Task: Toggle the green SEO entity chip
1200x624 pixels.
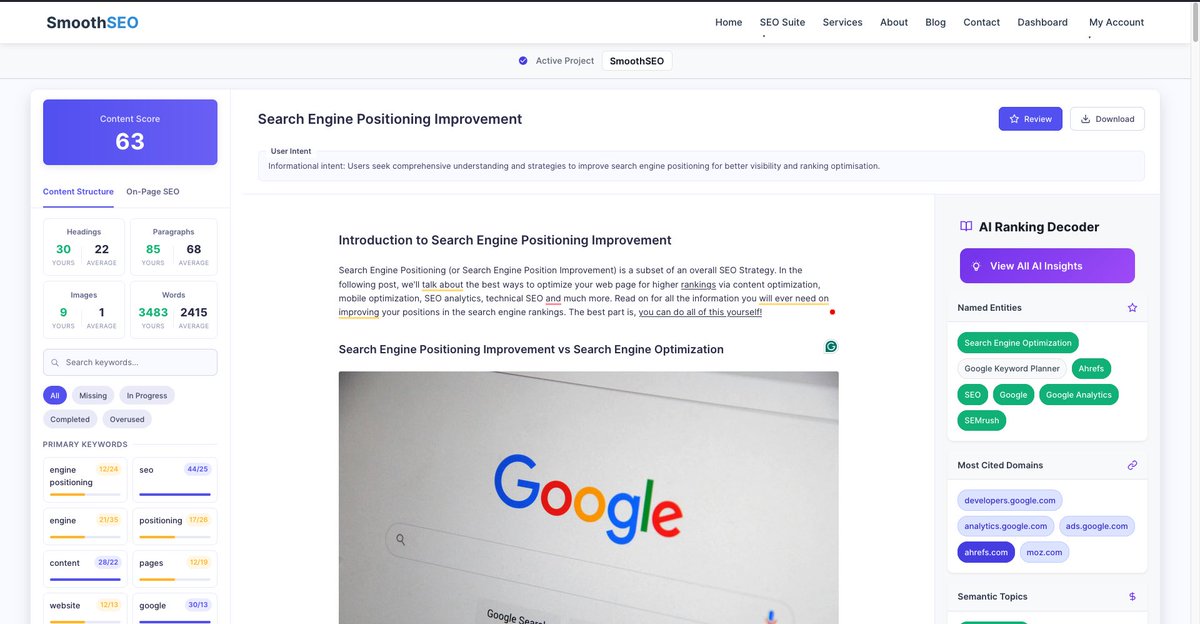Action: [x=972, y=395]
